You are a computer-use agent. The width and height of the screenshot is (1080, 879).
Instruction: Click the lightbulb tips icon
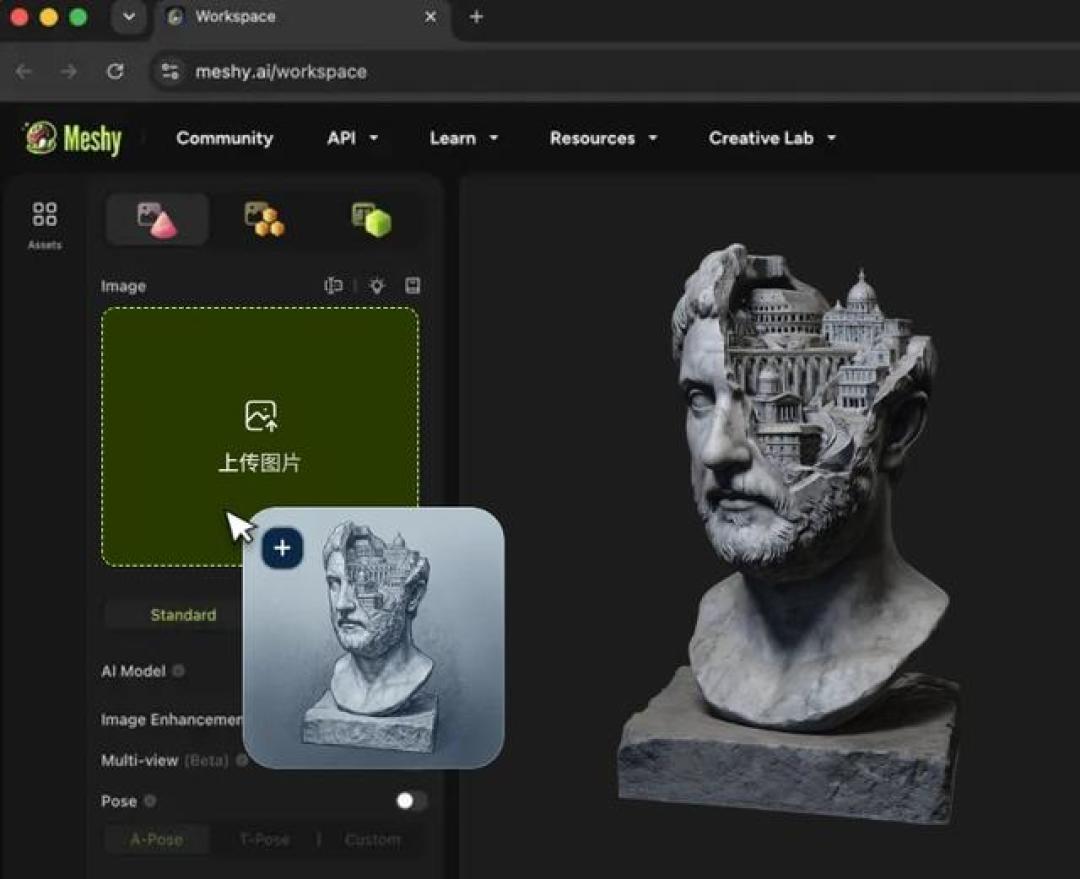[x=377, y=285]
